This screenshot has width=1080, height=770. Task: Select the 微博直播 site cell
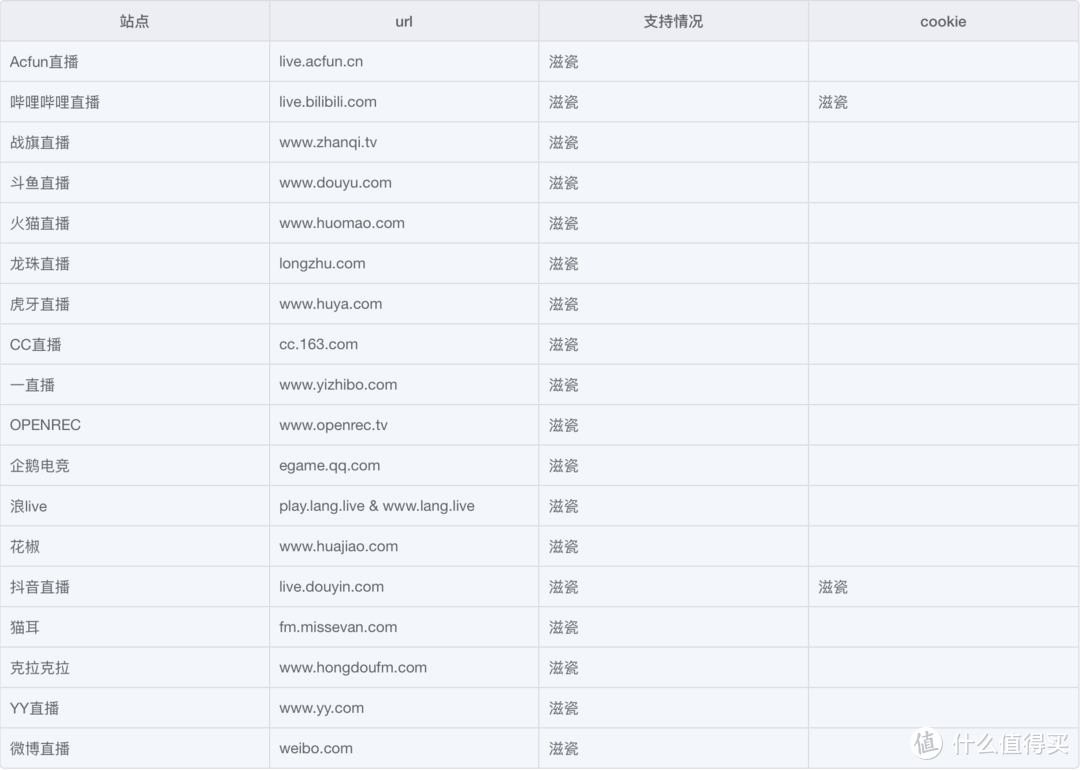[134, 749]
